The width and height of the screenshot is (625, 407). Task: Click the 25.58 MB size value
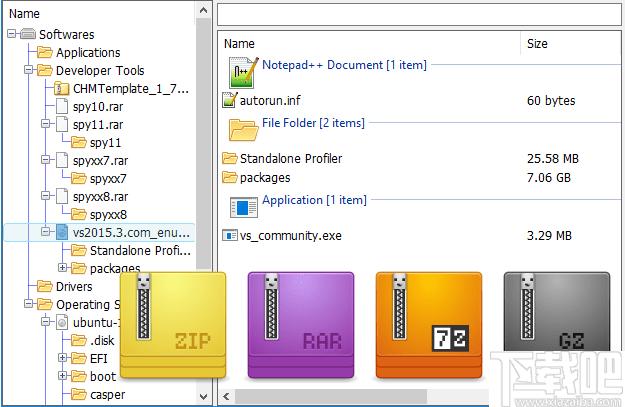tap(552, 159)
